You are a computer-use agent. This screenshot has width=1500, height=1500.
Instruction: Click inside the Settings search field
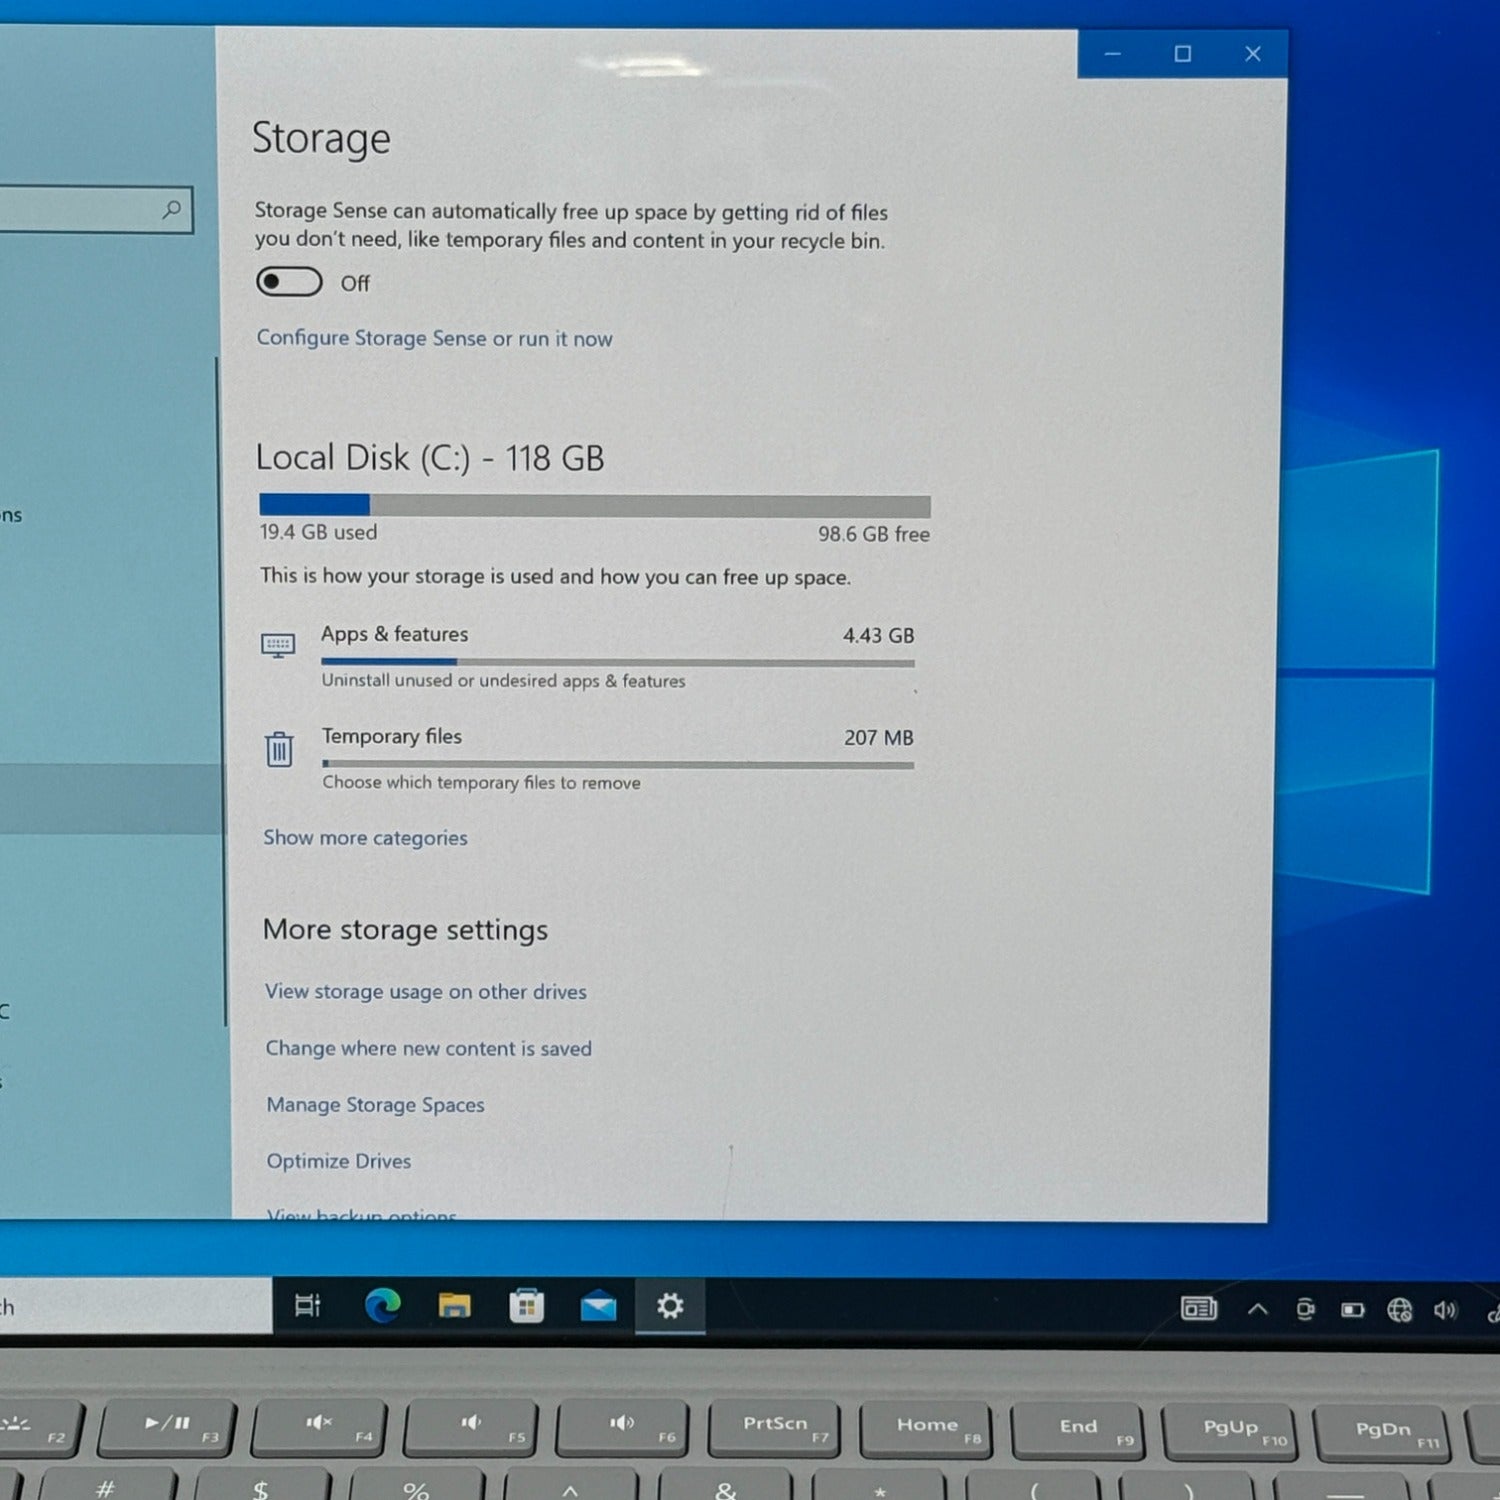[x=80, y=210]
